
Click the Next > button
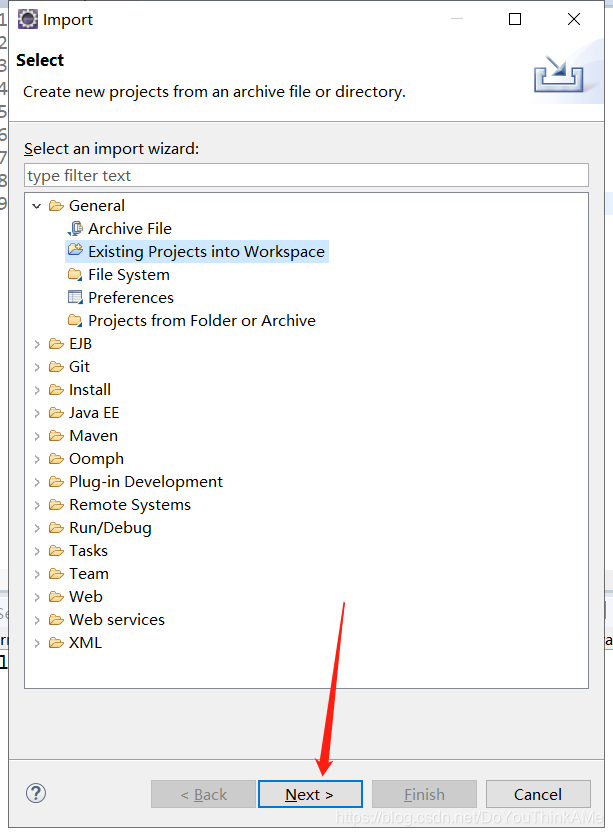(x=310, y=794)
